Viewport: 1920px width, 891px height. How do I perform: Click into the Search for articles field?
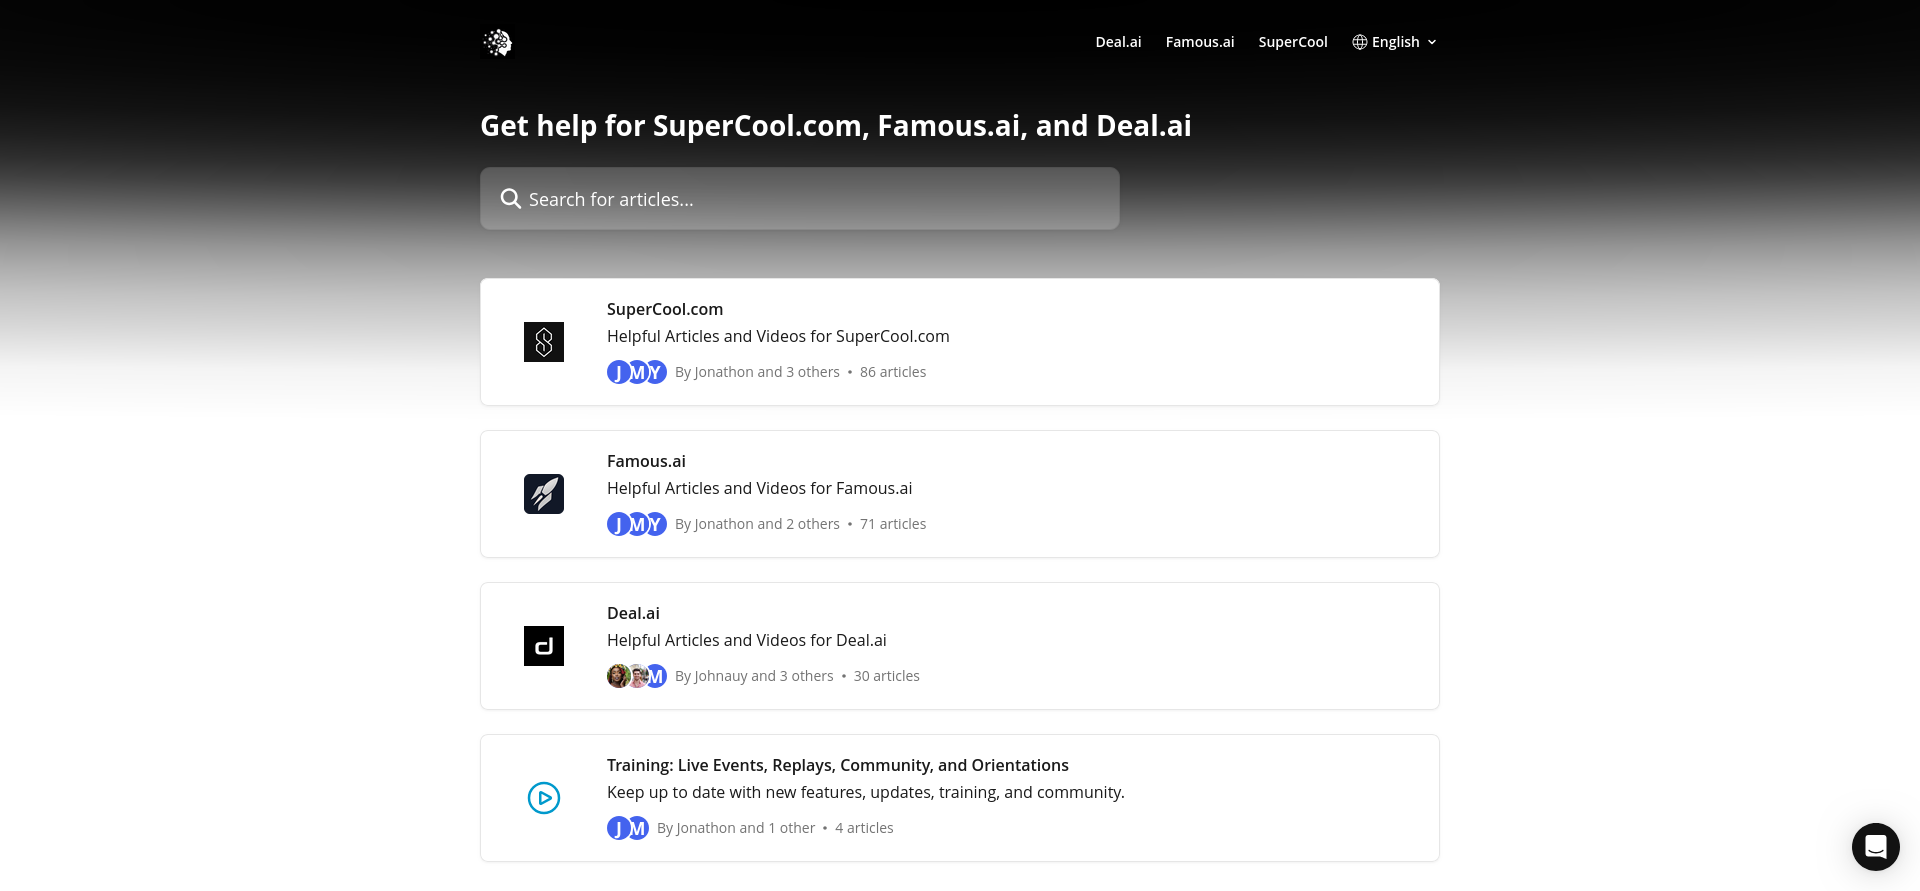pos(800,199)
